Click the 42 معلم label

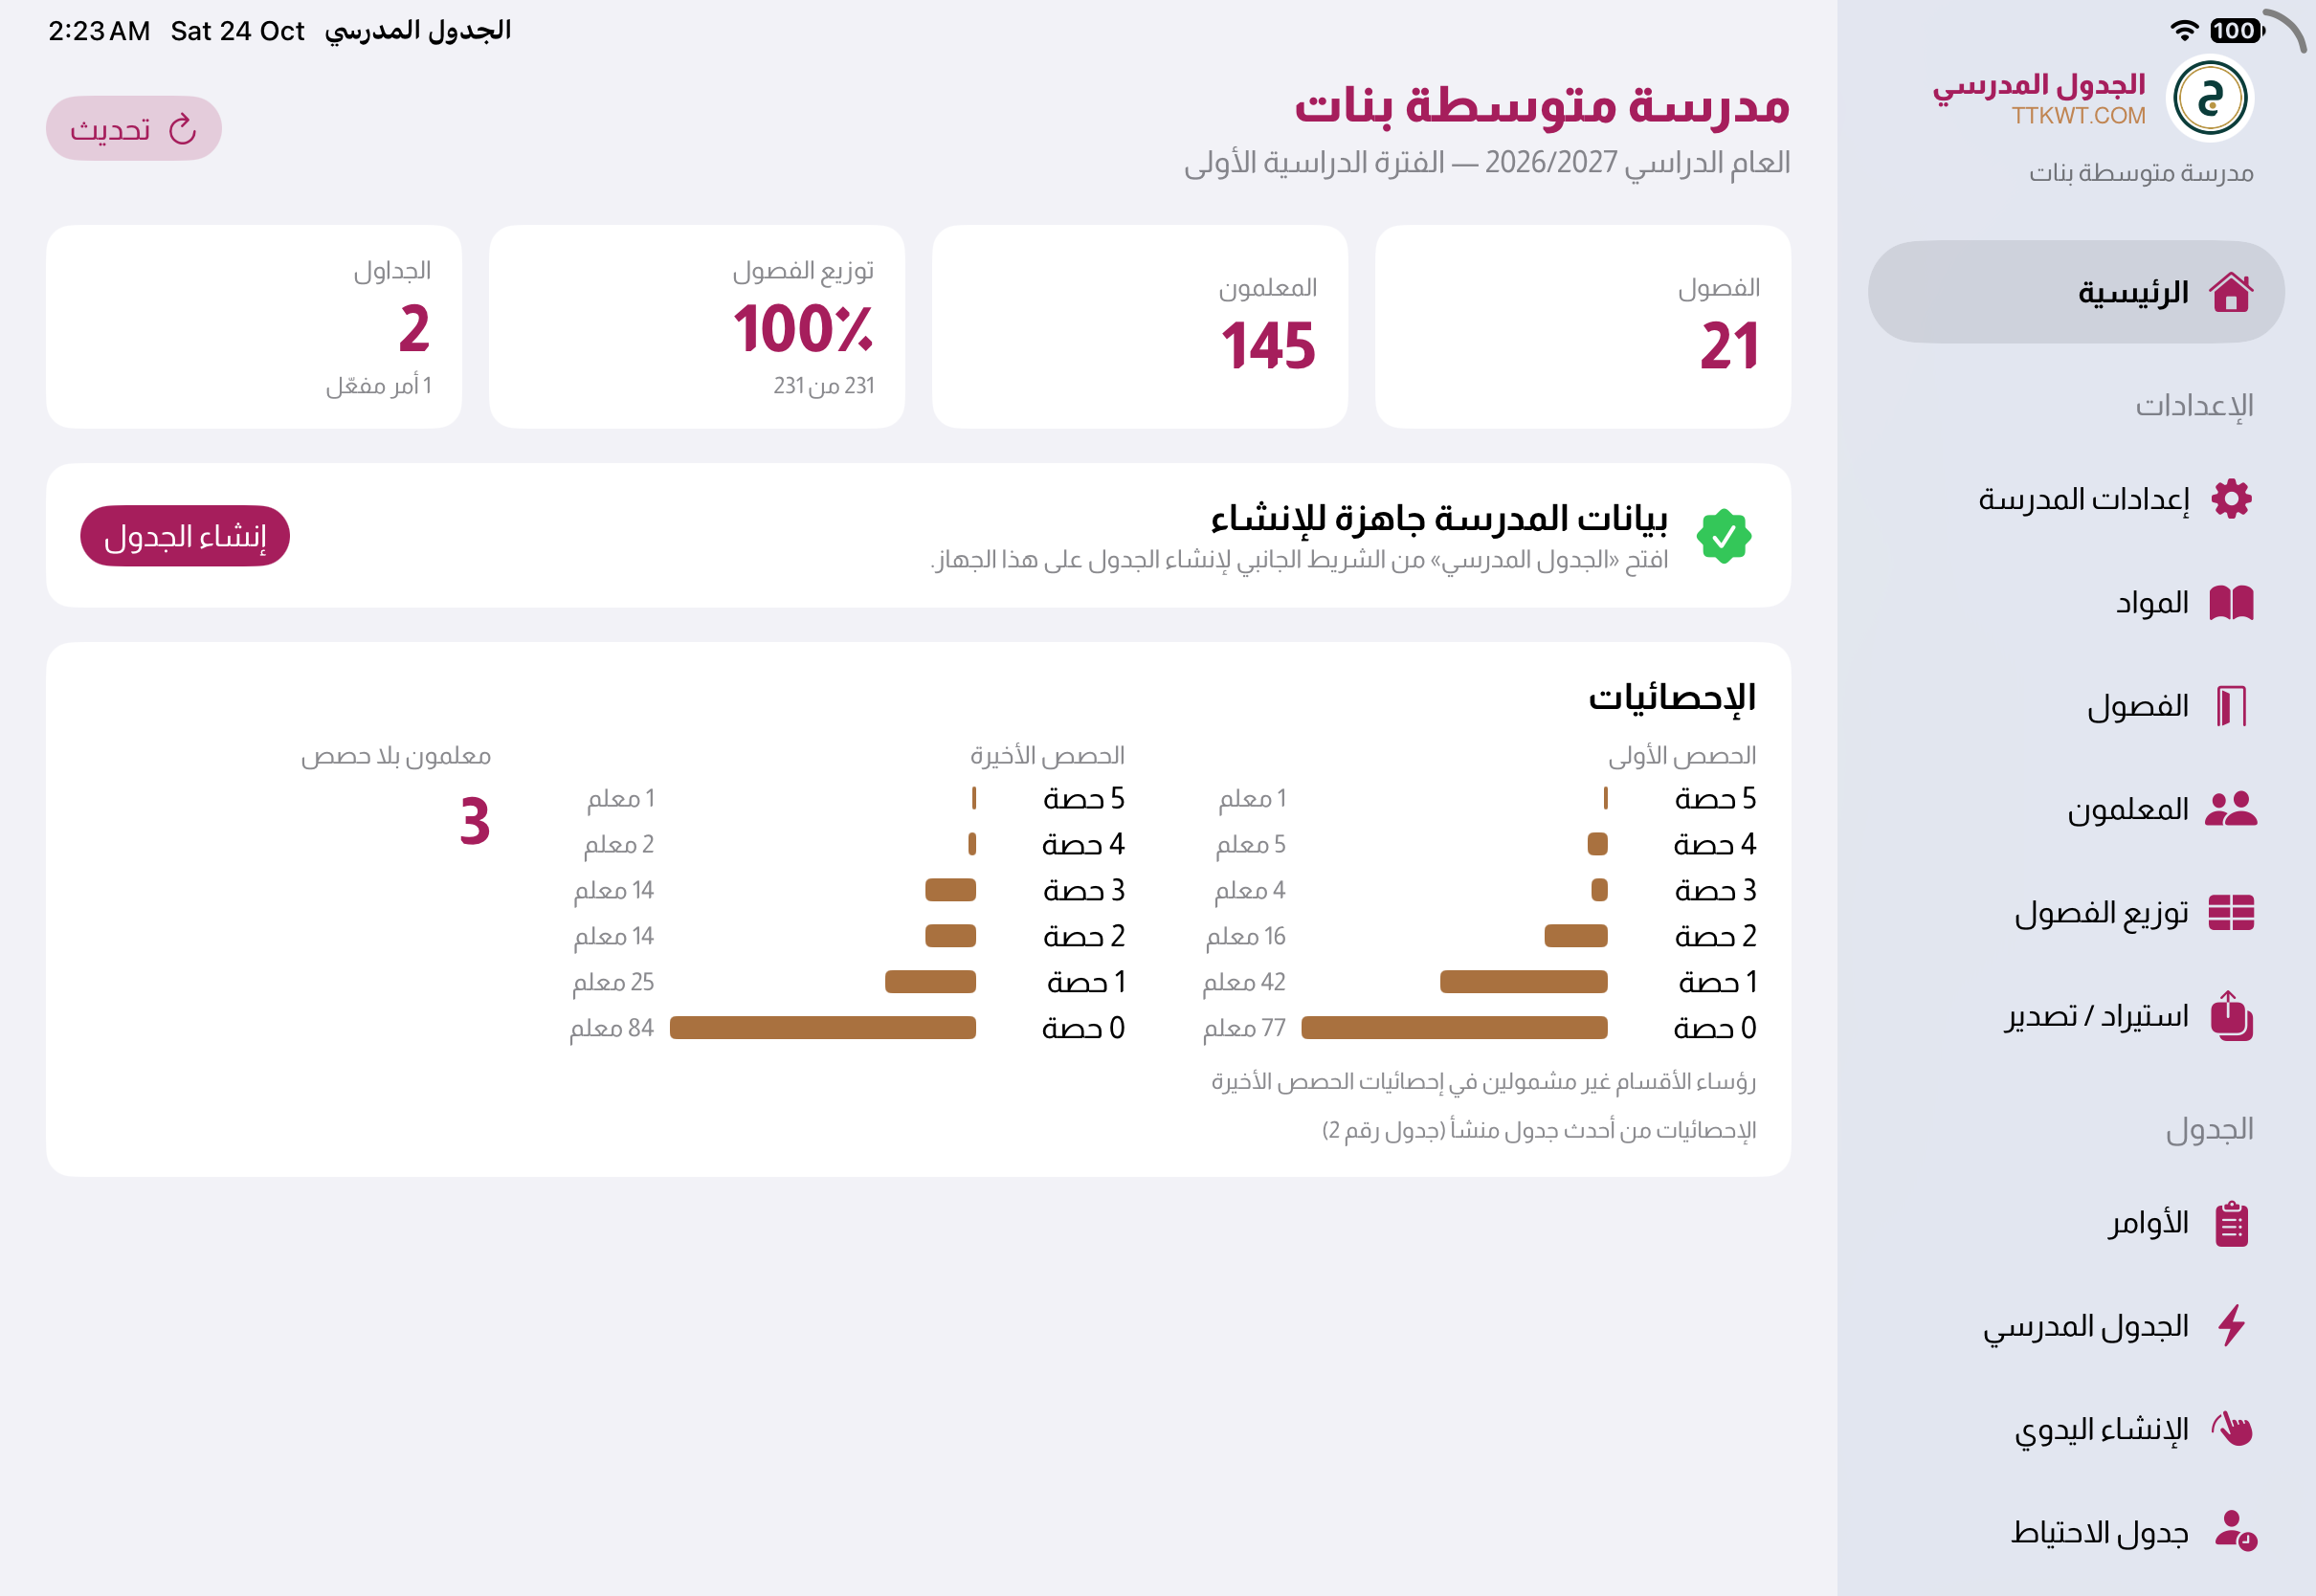1243,982
